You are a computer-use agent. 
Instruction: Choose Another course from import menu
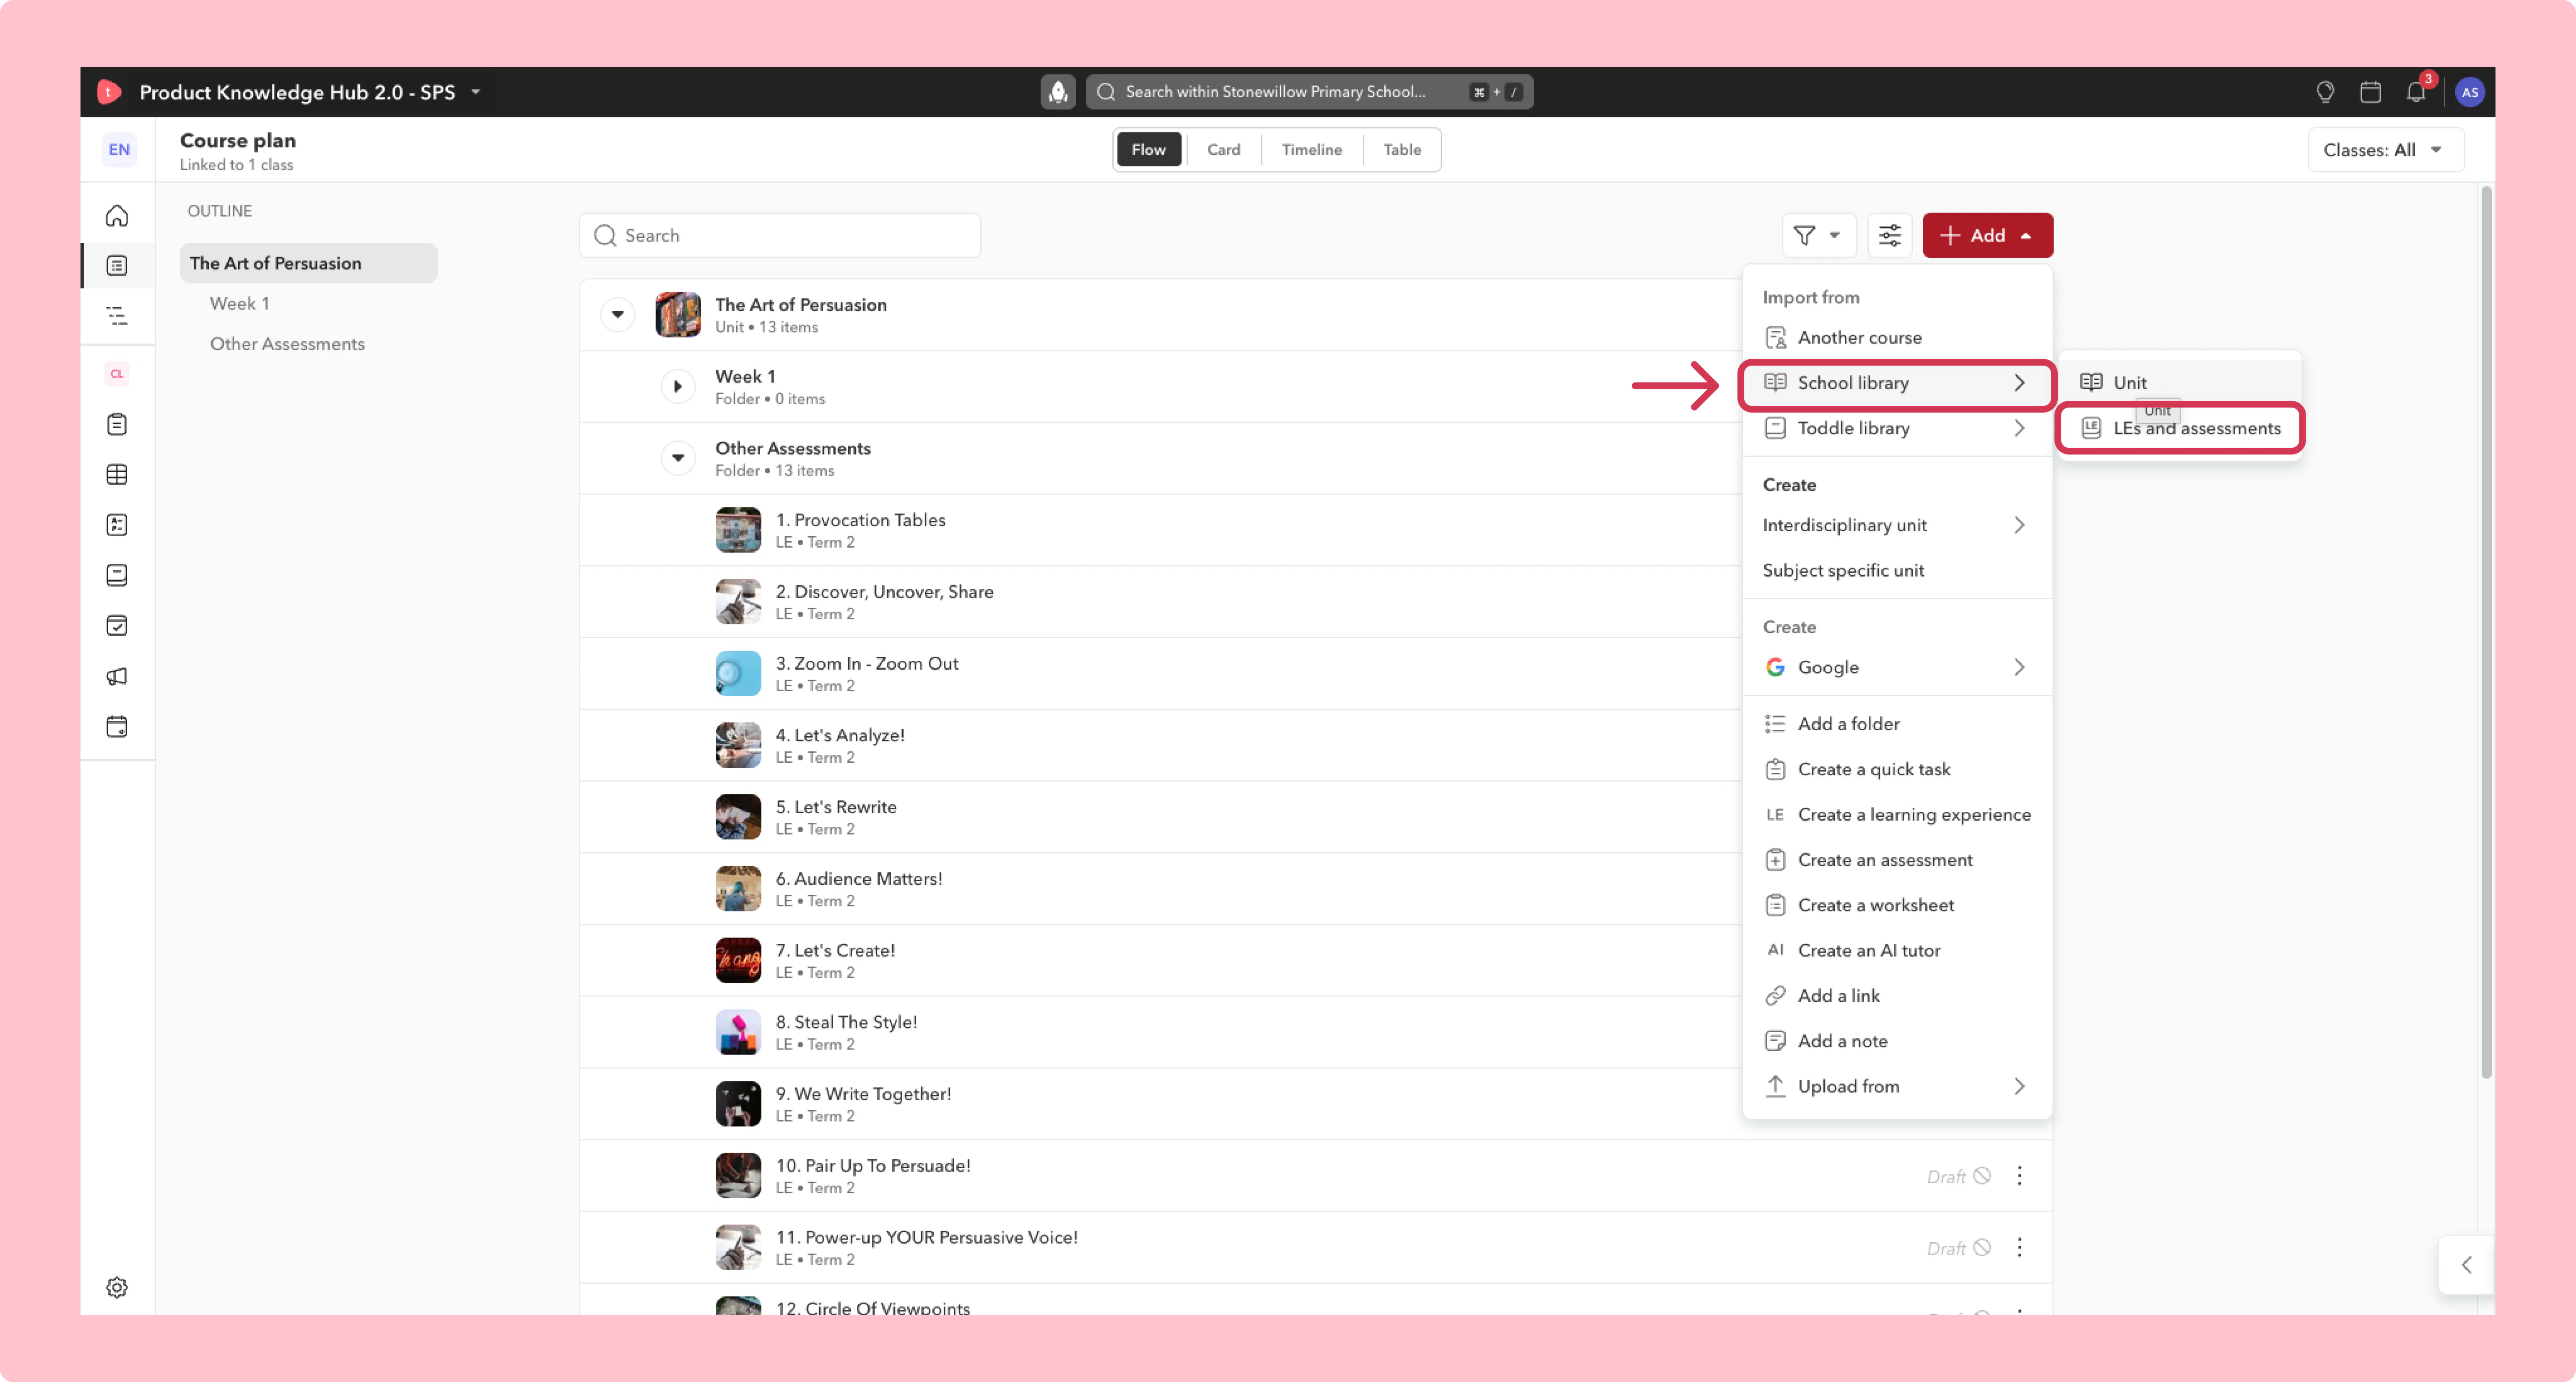click(x=1897, y=337)
